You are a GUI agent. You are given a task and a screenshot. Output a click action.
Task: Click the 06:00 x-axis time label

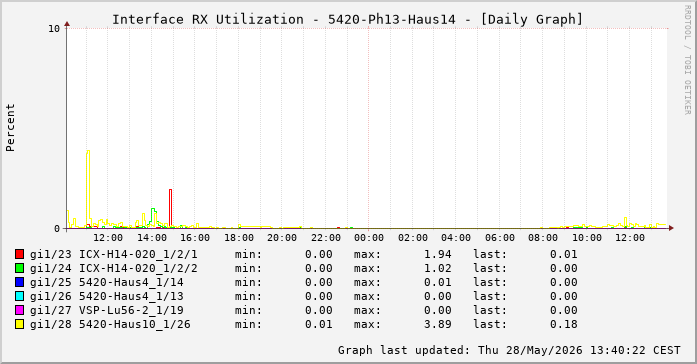click(500, 238)
